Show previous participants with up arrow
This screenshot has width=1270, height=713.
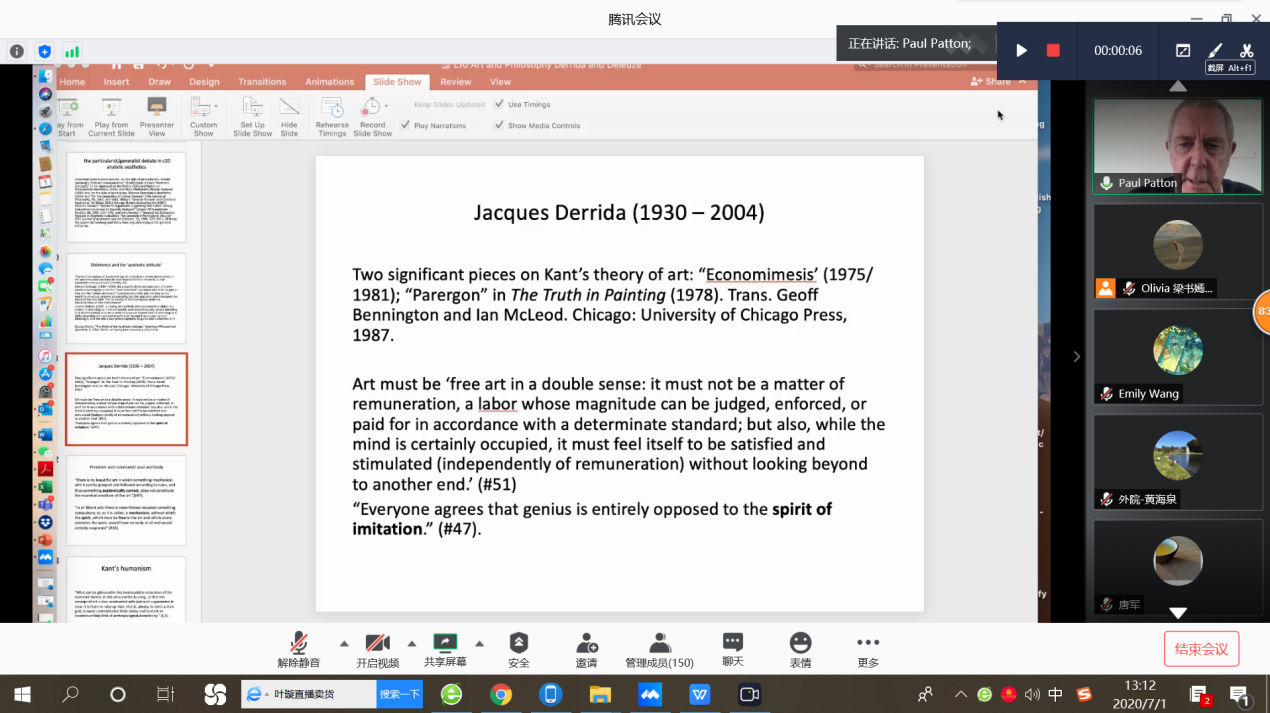pyautogui.click(x=1178, y=86)
